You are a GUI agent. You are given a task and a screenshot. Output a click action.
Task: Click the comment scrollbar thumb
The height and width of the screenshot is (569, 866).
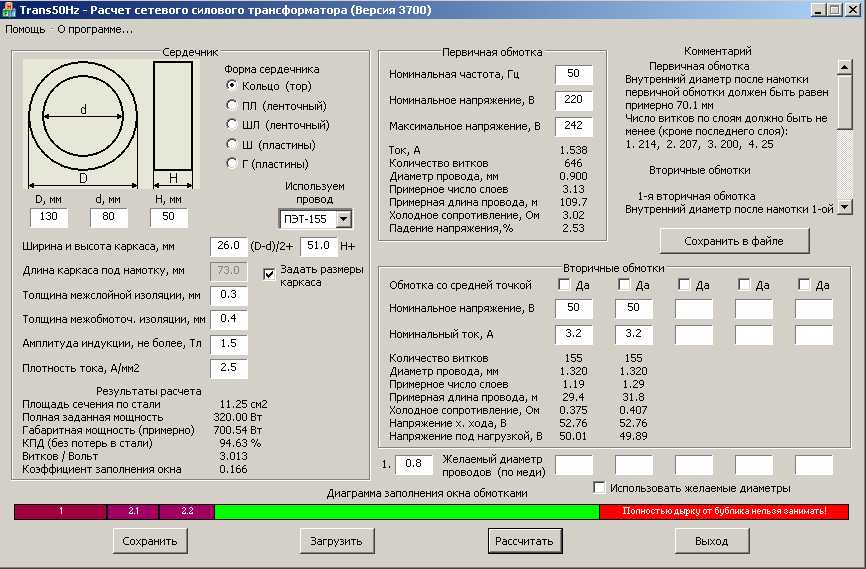(844, 102)
